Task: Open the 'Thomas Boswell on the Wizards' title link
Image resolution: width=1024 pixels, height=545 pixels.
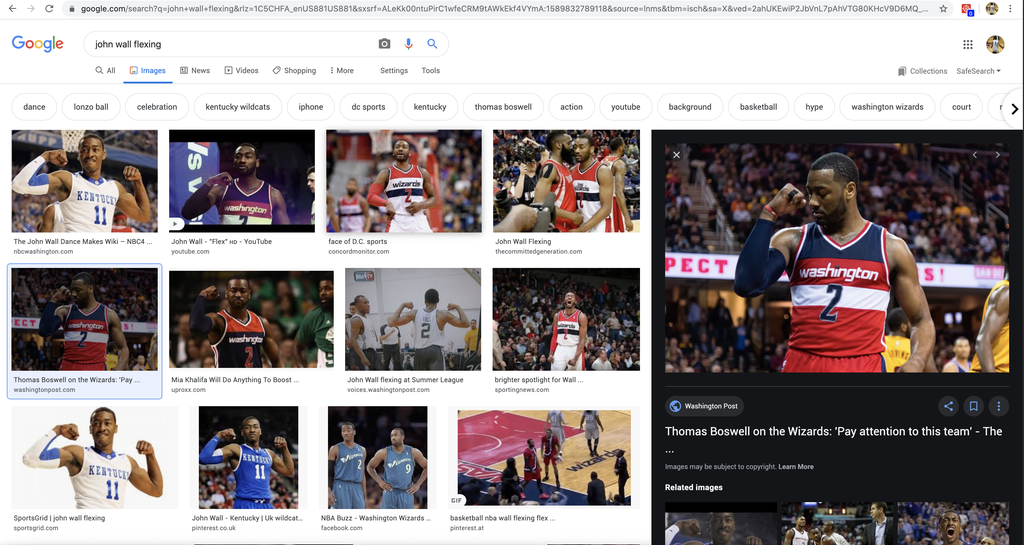Action: pos(833,440)
